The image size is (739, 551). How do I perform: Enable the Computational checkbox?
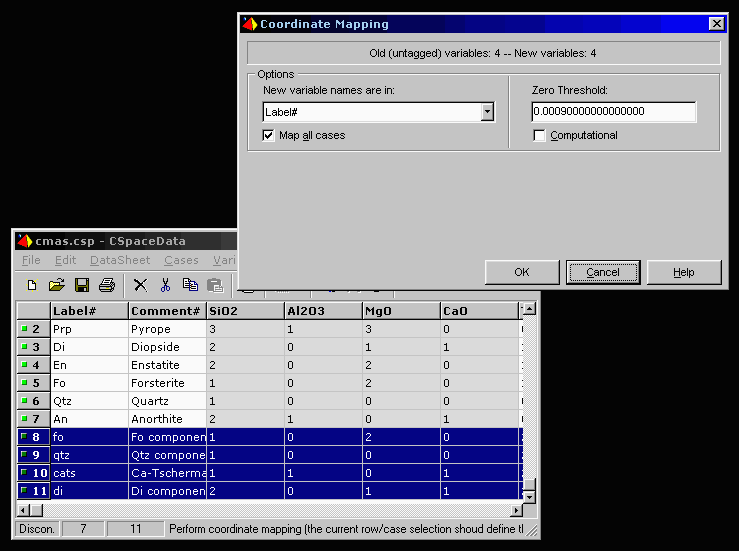tap(540, 135)
